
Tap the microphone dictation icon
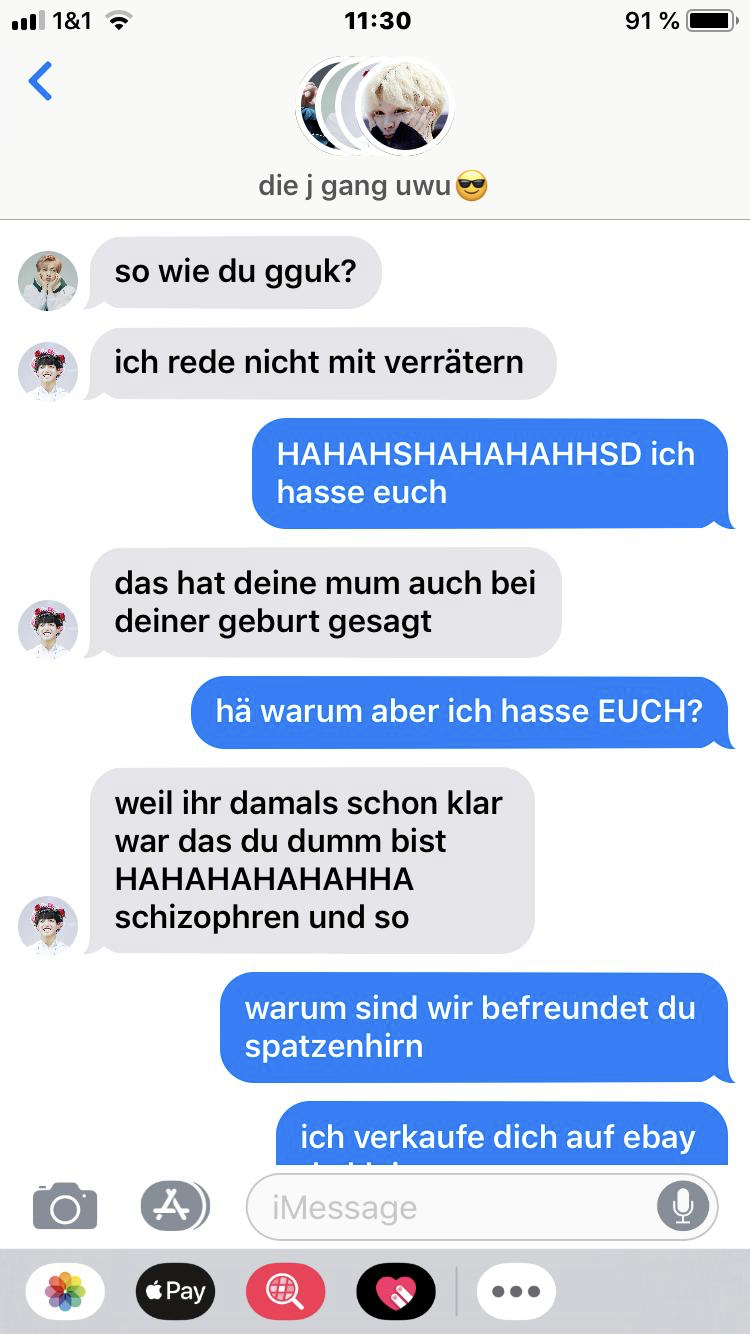point(683,1207)
